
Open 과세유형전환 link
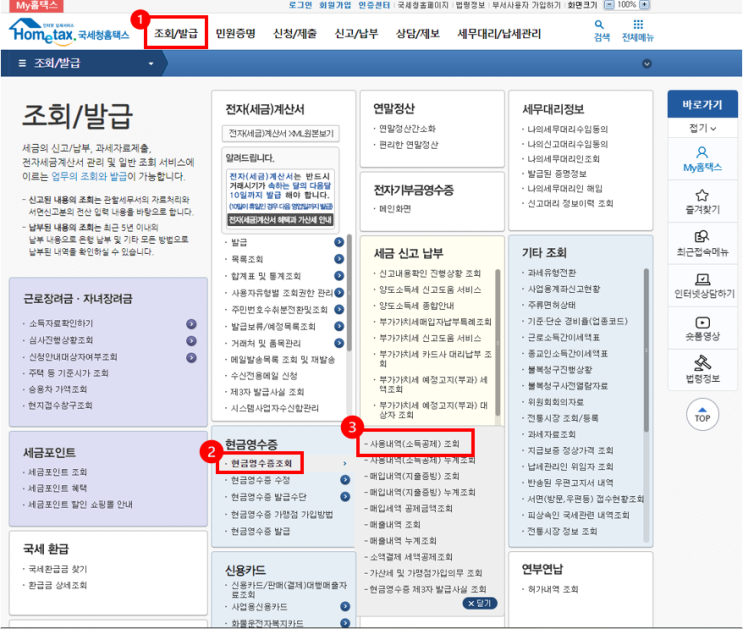pos(552,273)
